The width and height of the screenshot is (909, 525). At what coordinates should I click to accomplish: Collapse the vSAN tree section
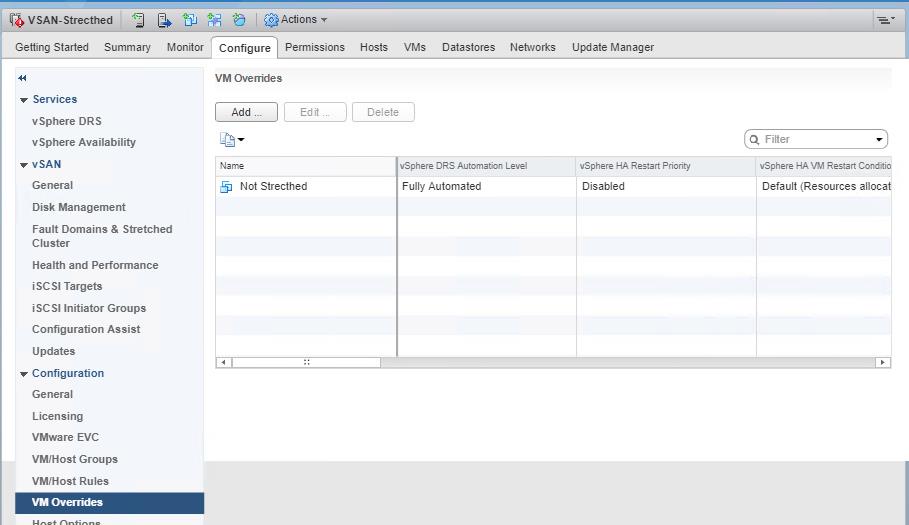(24, 165)
